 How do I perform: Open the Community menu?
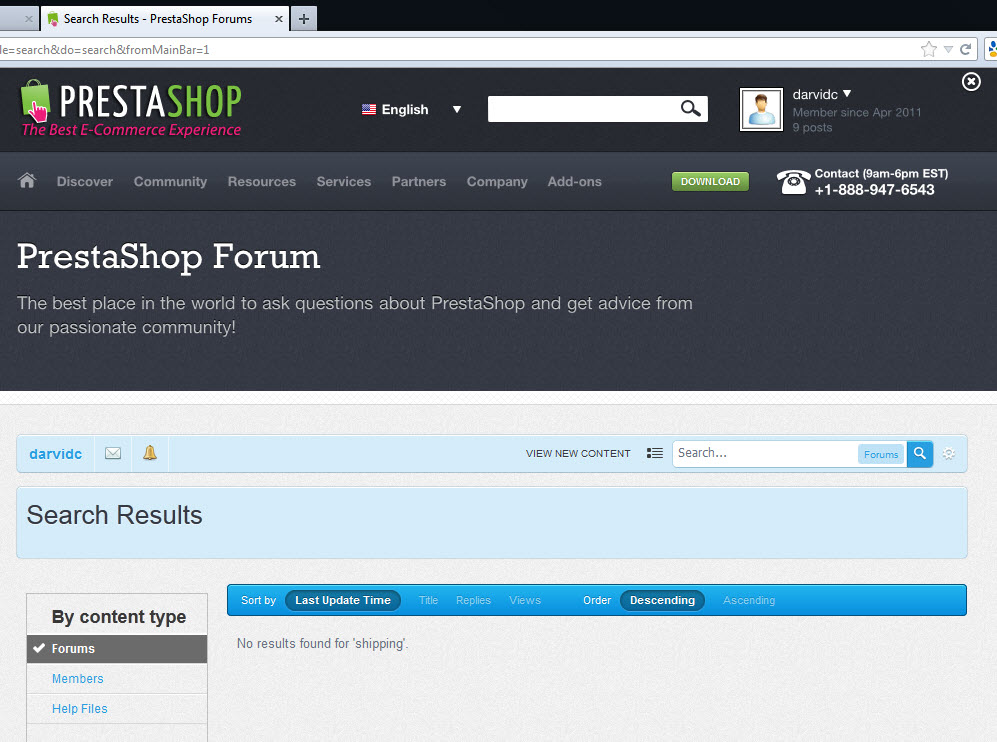click(x=170, y=181)
